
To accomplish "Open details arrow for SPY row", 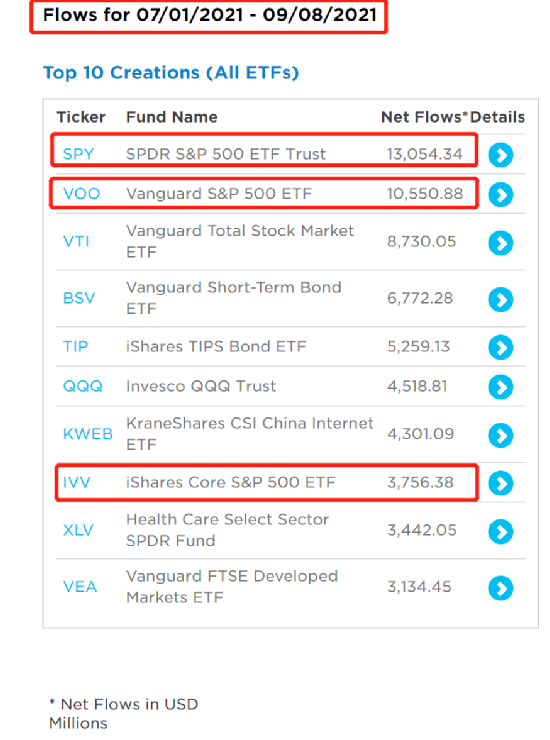I will click(x=500, y=155).
